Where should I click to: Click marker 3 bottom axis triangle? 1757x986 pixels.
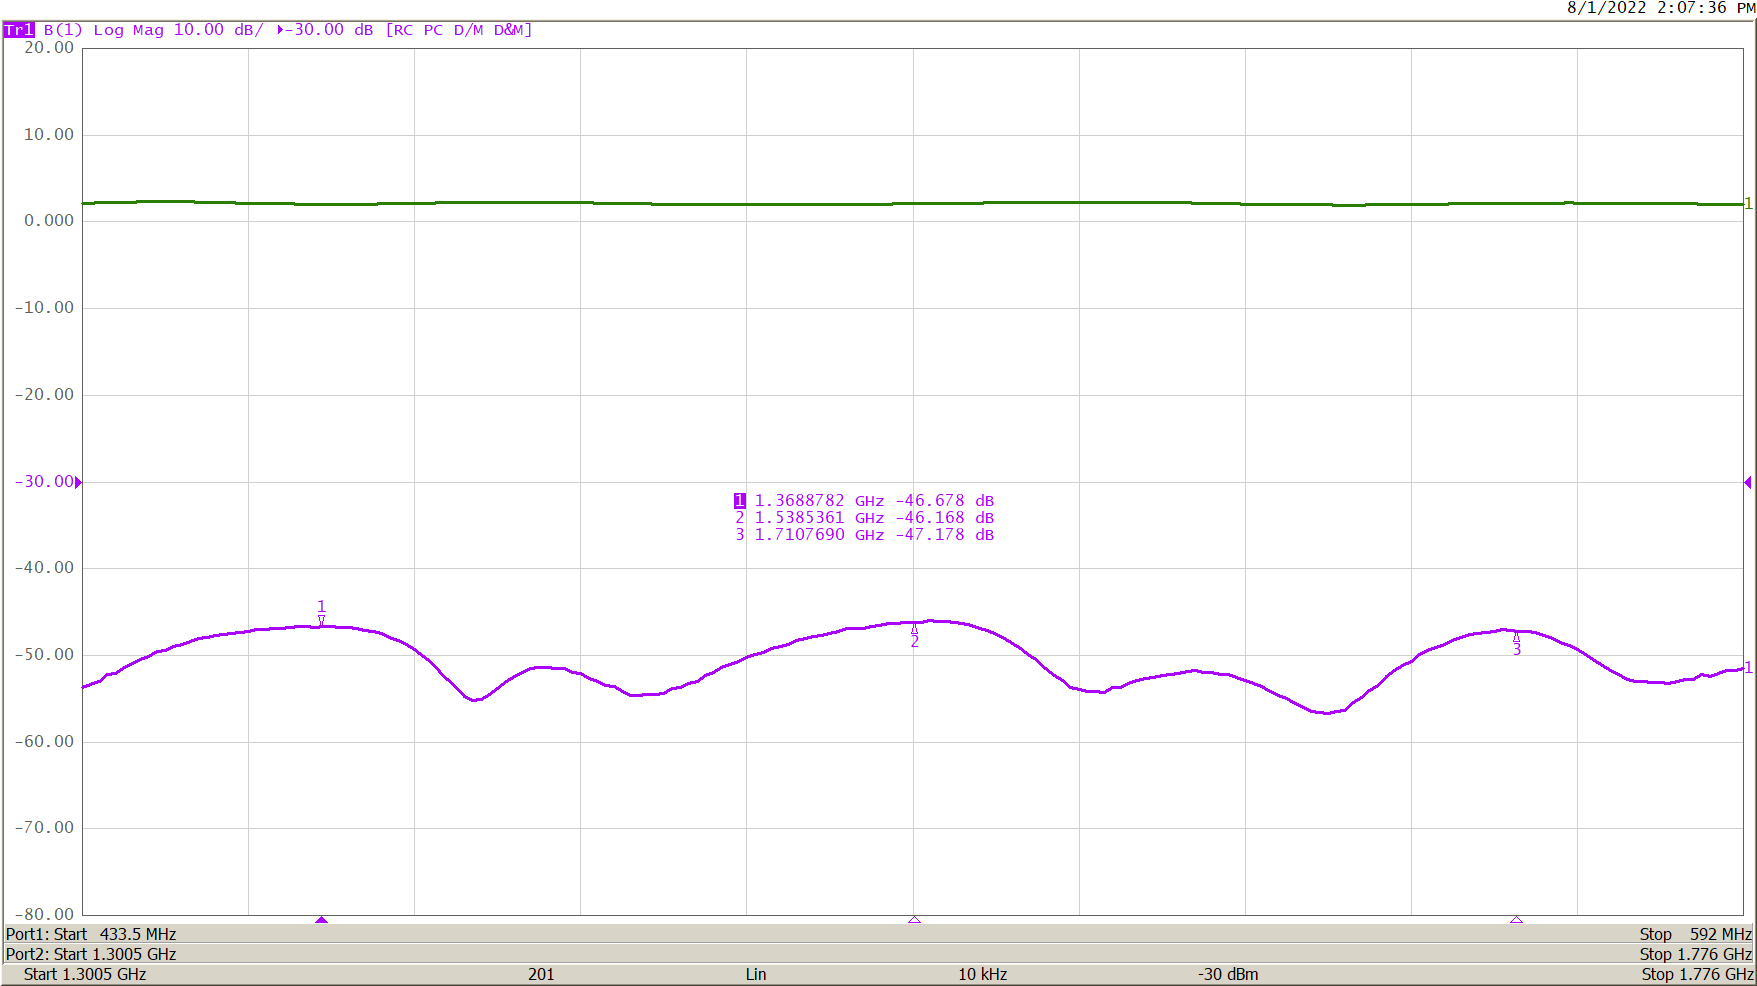click(x=1516, y=919)
